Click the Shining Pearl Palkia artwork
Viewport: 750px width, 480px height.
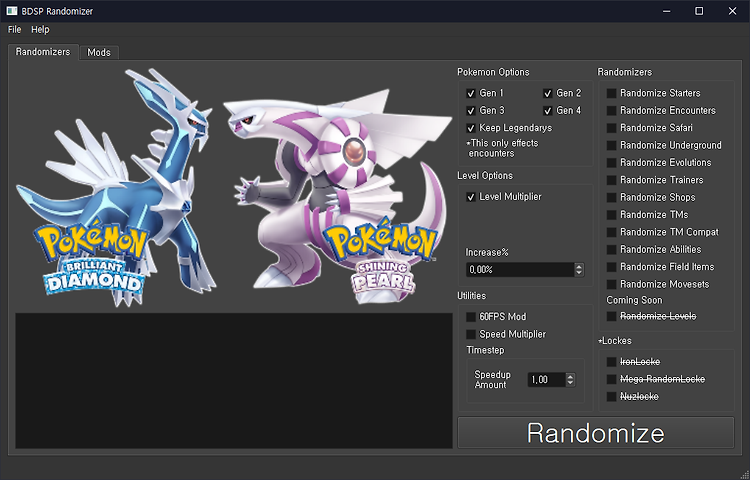click(337, 196)
